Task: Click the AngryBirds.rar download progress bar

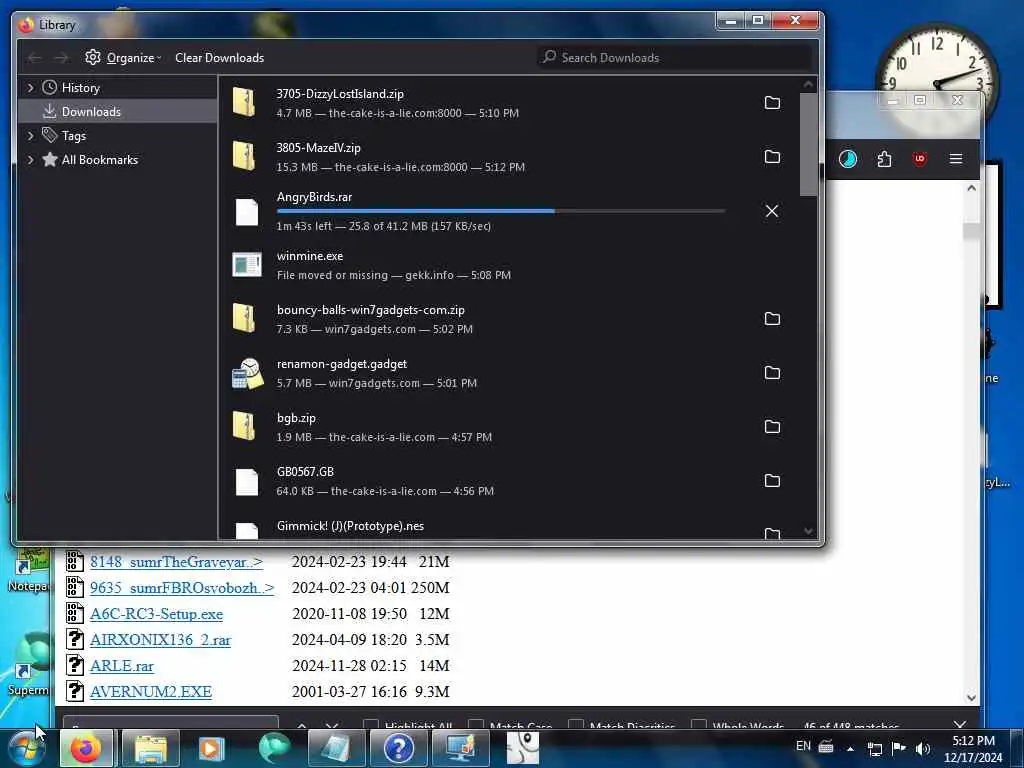Action: click(x=501, y=211)
